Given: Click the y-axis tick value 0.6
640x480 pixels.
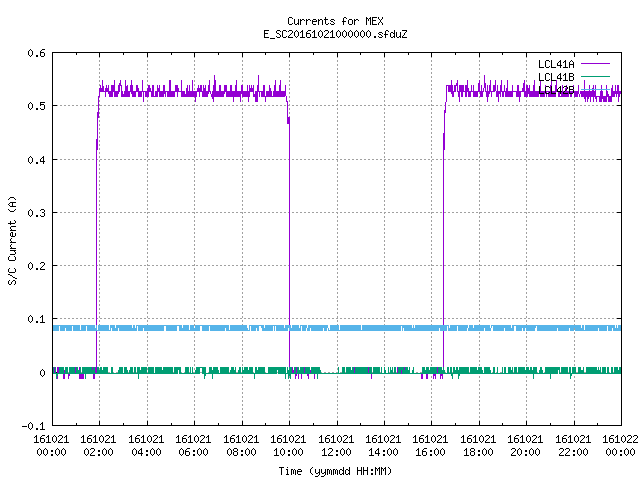Looking at the screenshot, I should pos(36,53).
